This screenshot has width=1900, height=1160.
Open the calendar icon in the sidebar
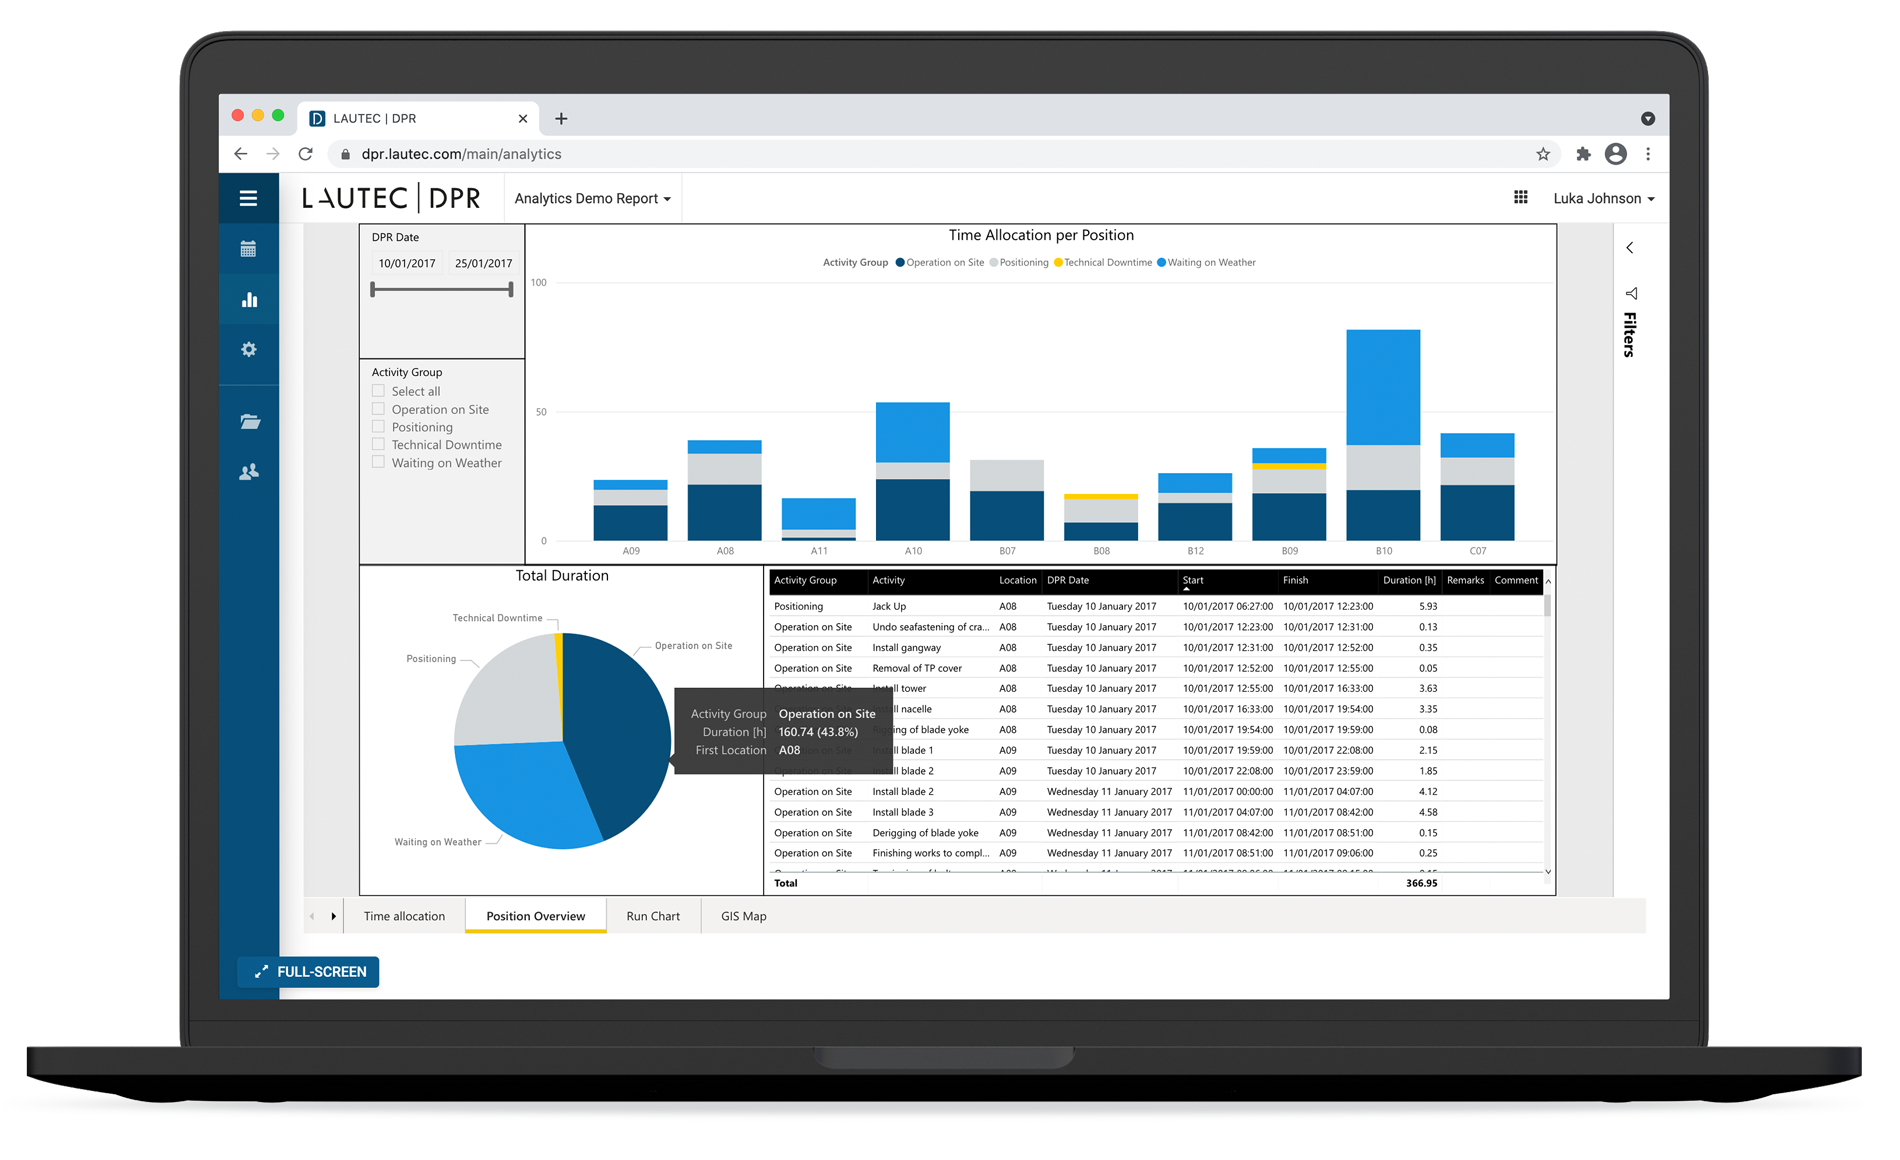(x=248, y=248)
